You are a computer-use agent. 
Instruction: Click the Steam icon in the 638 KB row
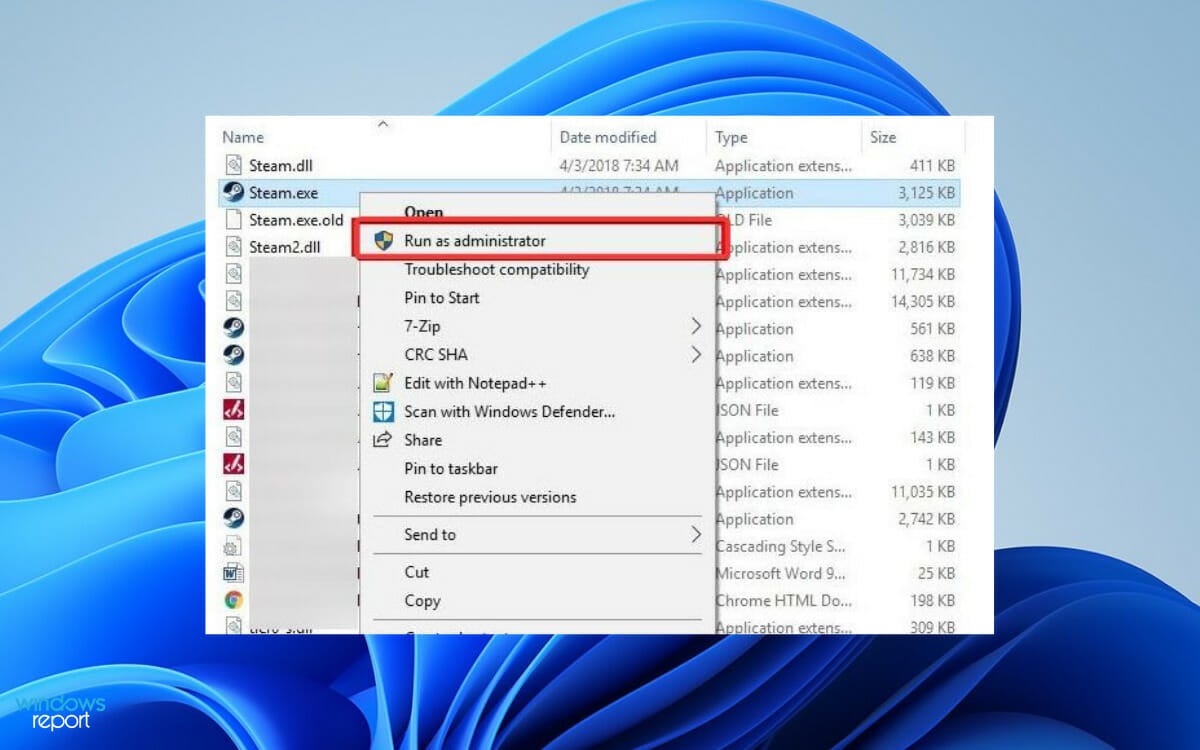tap(233, 355)
